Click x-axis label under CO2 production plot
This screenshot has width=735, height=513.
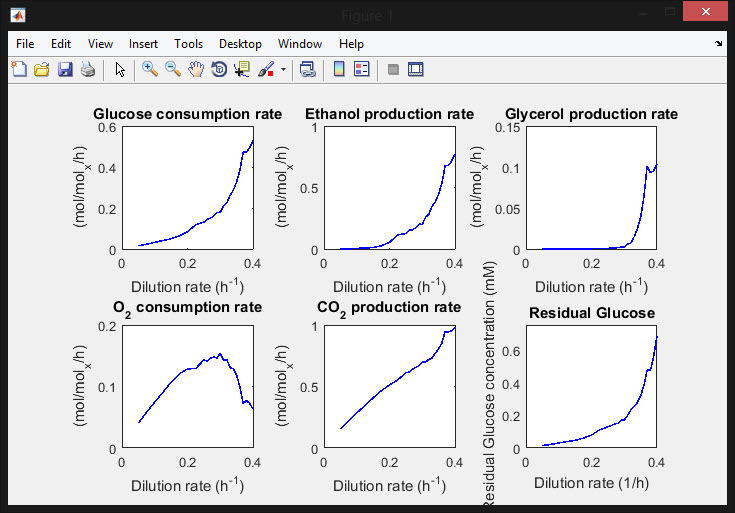(390, 485)
